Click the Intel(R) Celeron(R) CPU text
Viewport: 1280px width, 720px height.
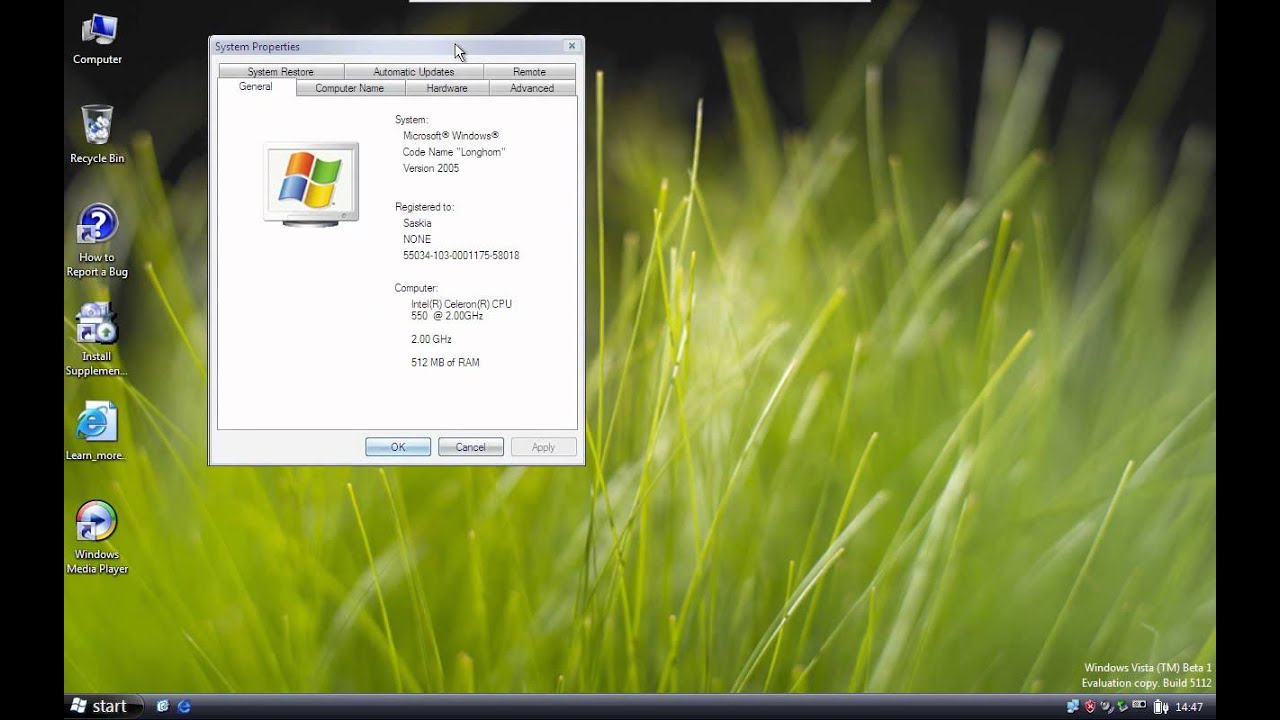461,304
